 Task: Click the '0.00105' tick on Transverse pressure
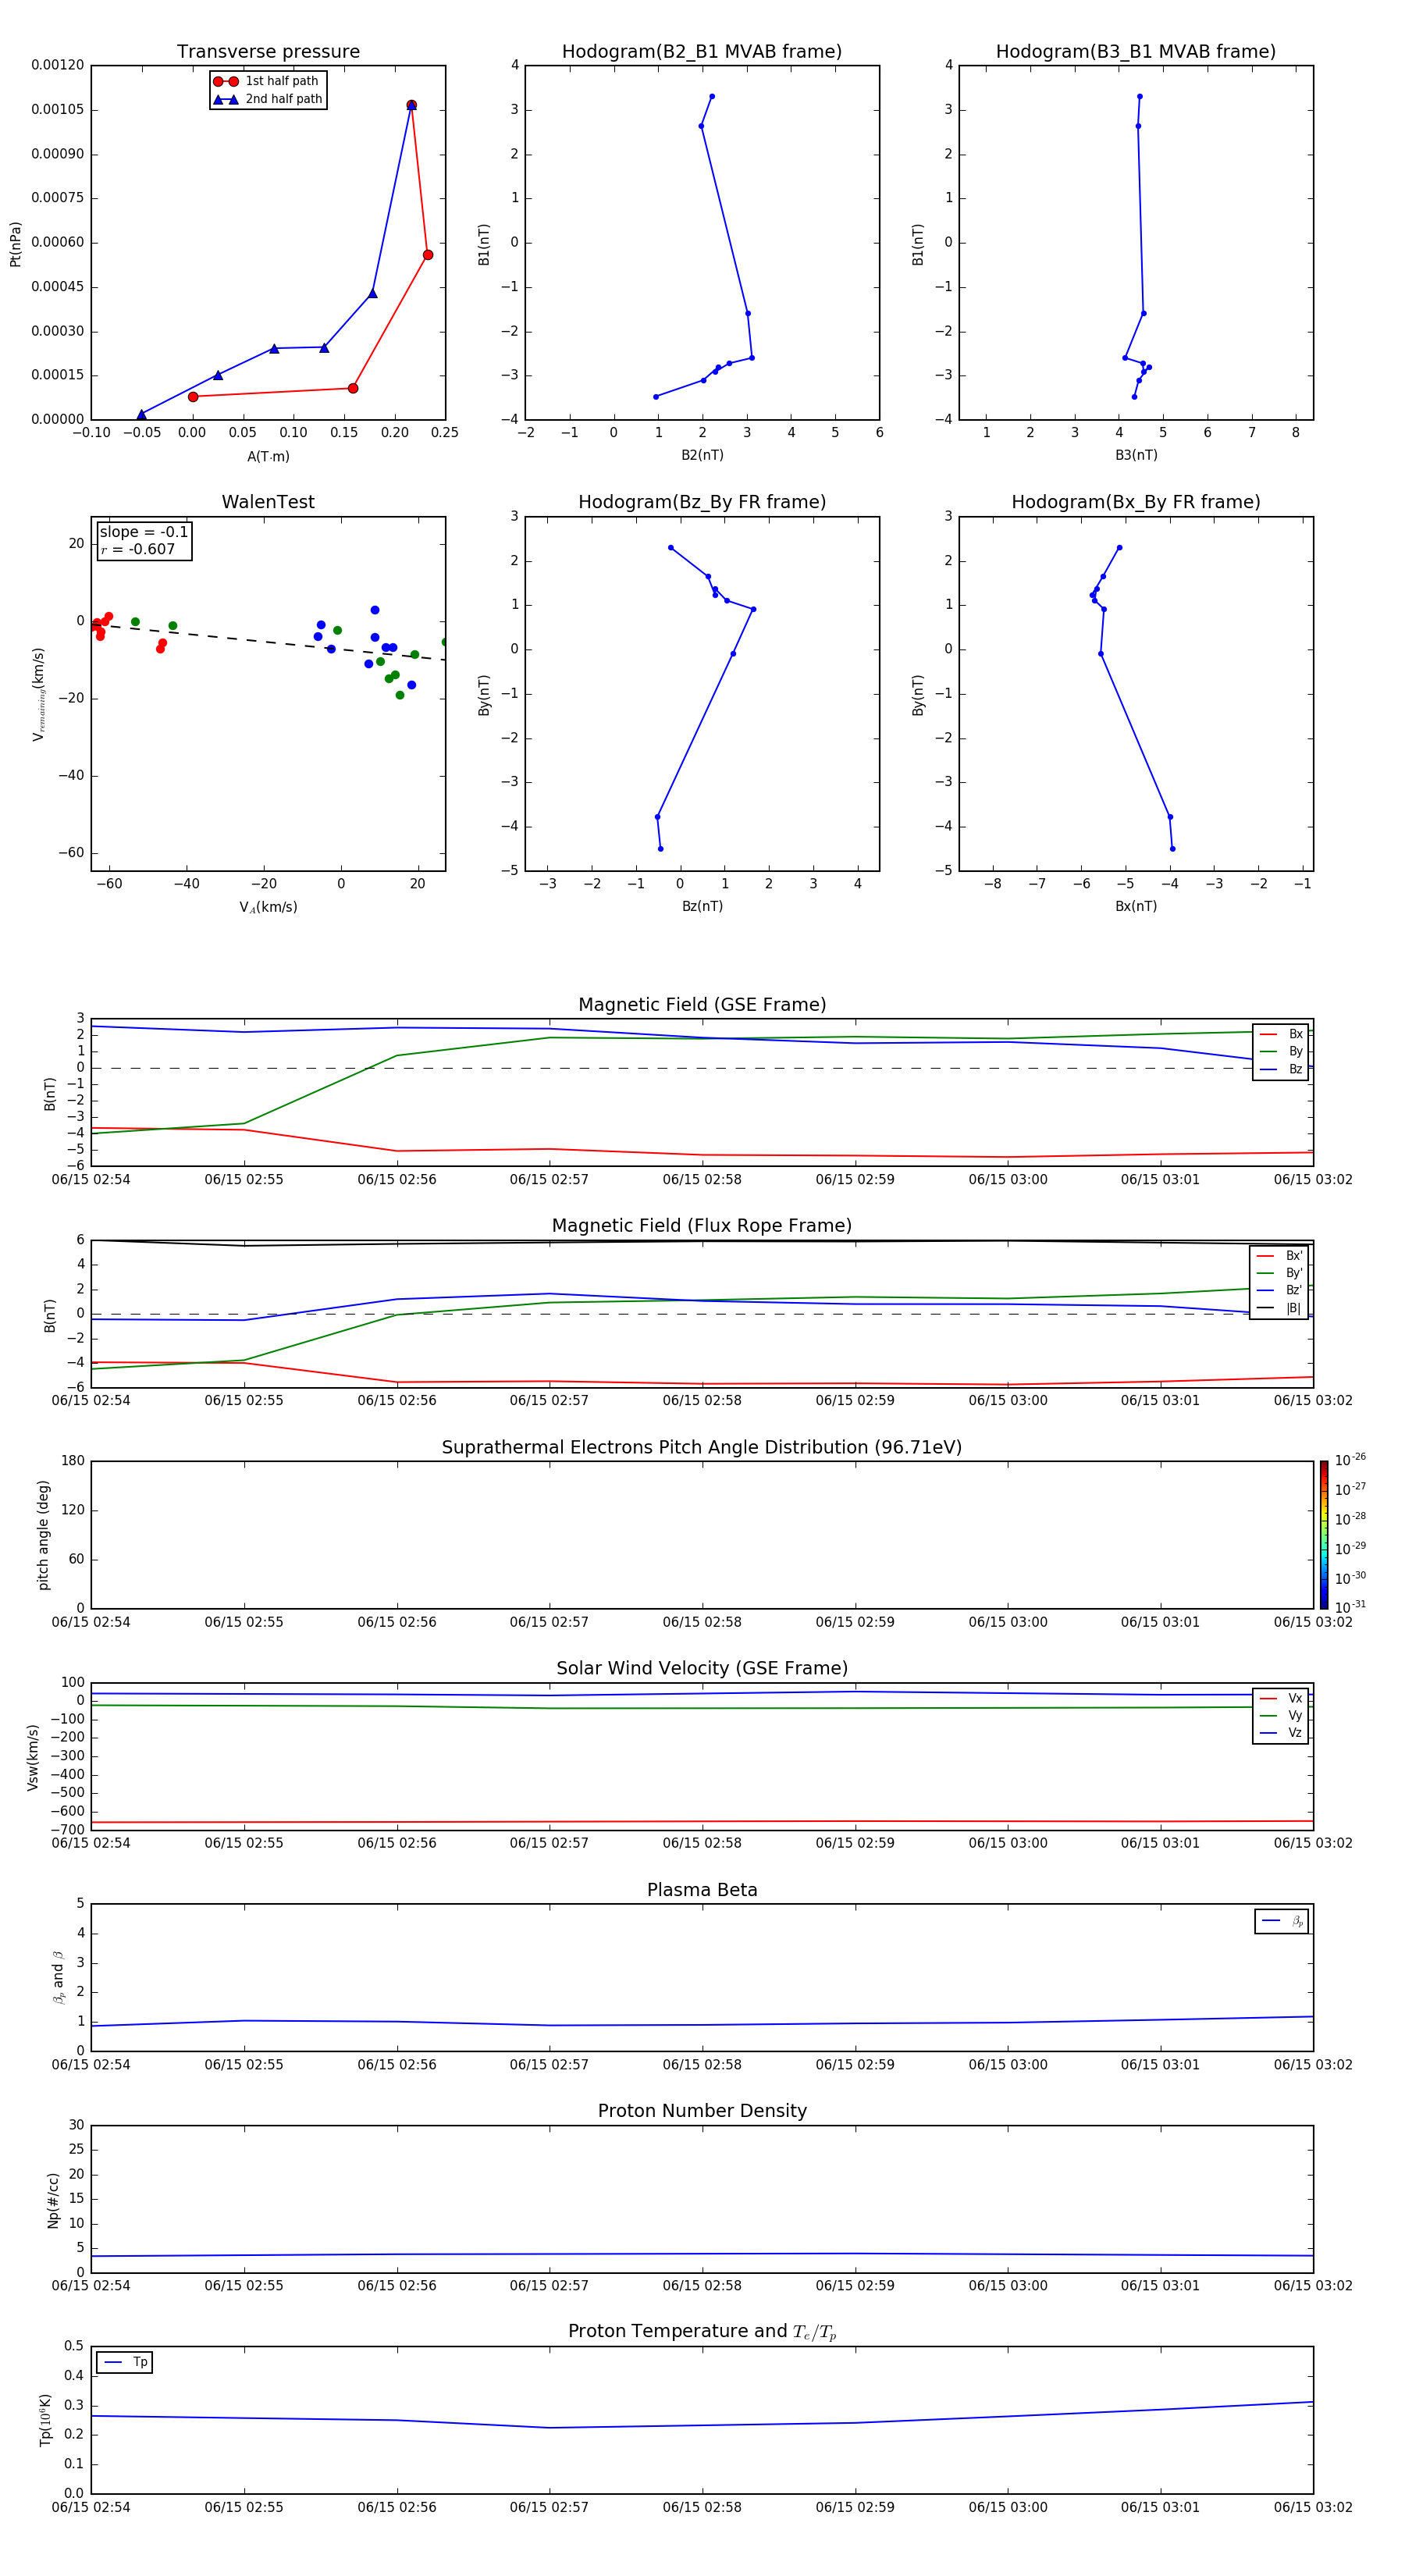(58, 109)
